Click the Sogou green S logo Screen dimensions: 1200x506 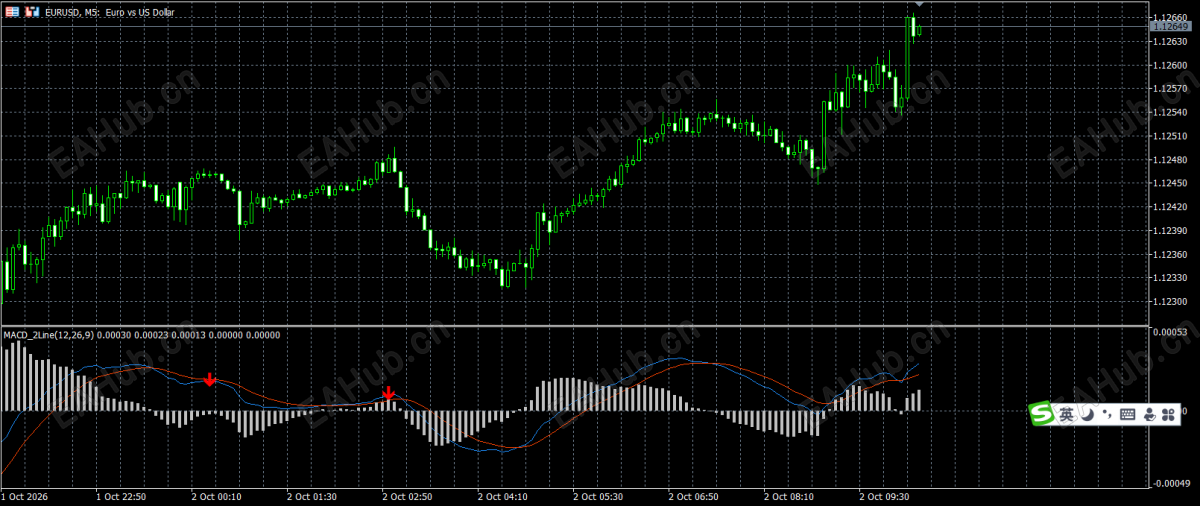pos(1043,413)
